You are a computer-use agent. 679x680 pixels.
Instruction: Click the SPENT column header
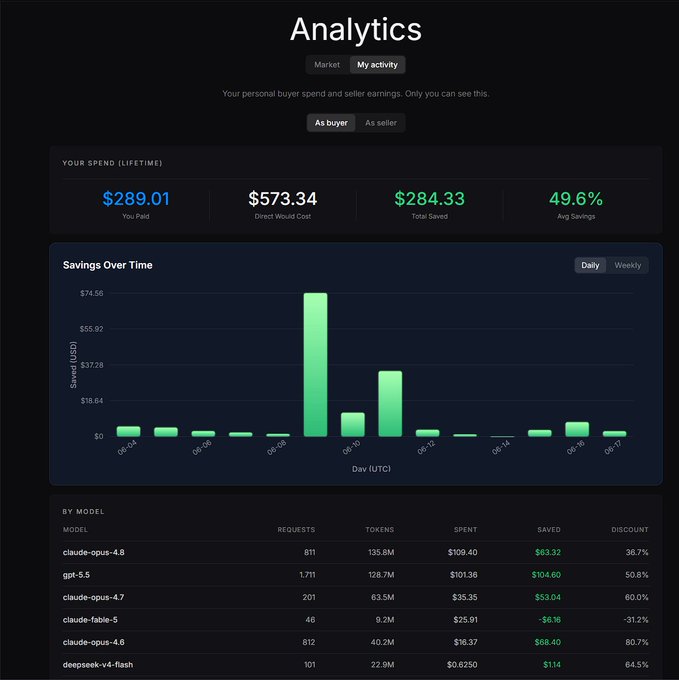(x=466, y=530)
